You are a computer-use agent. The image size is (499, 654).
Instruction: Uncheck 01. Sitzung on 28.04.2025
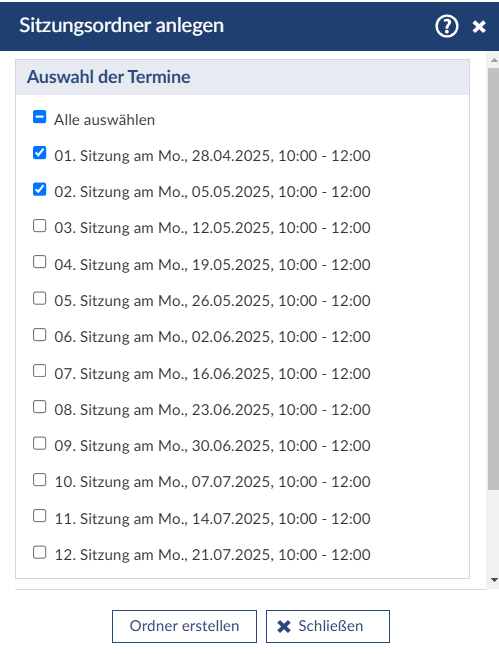click(x=40, y=153)
